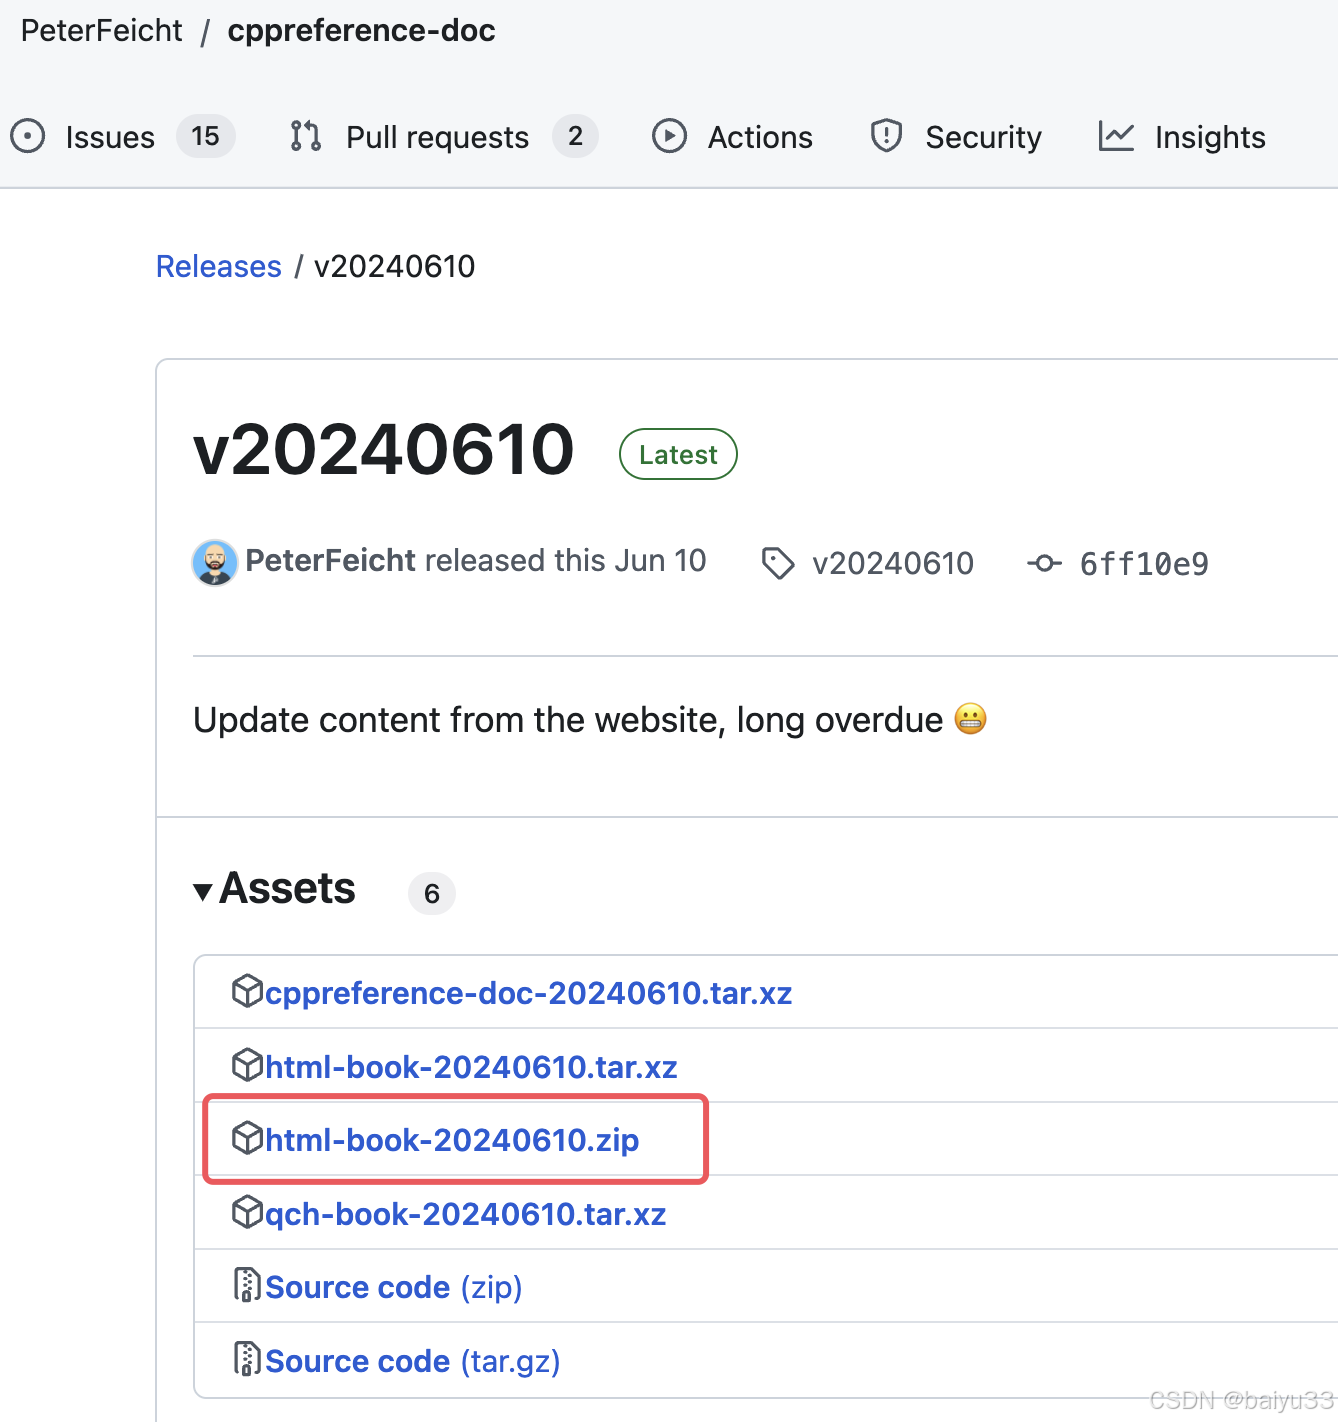Click package icon of html-book-20240610.zip
The image size is (1338, 1422).
[x=247, y=1138]
